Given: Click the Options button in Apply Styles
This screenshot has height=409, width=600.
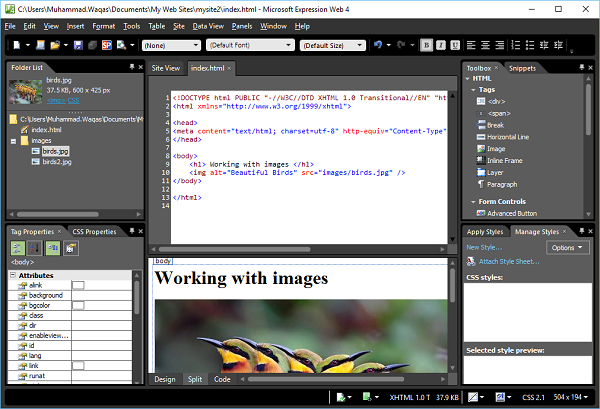Looking at the screenshot, I should tap(566, 247).
